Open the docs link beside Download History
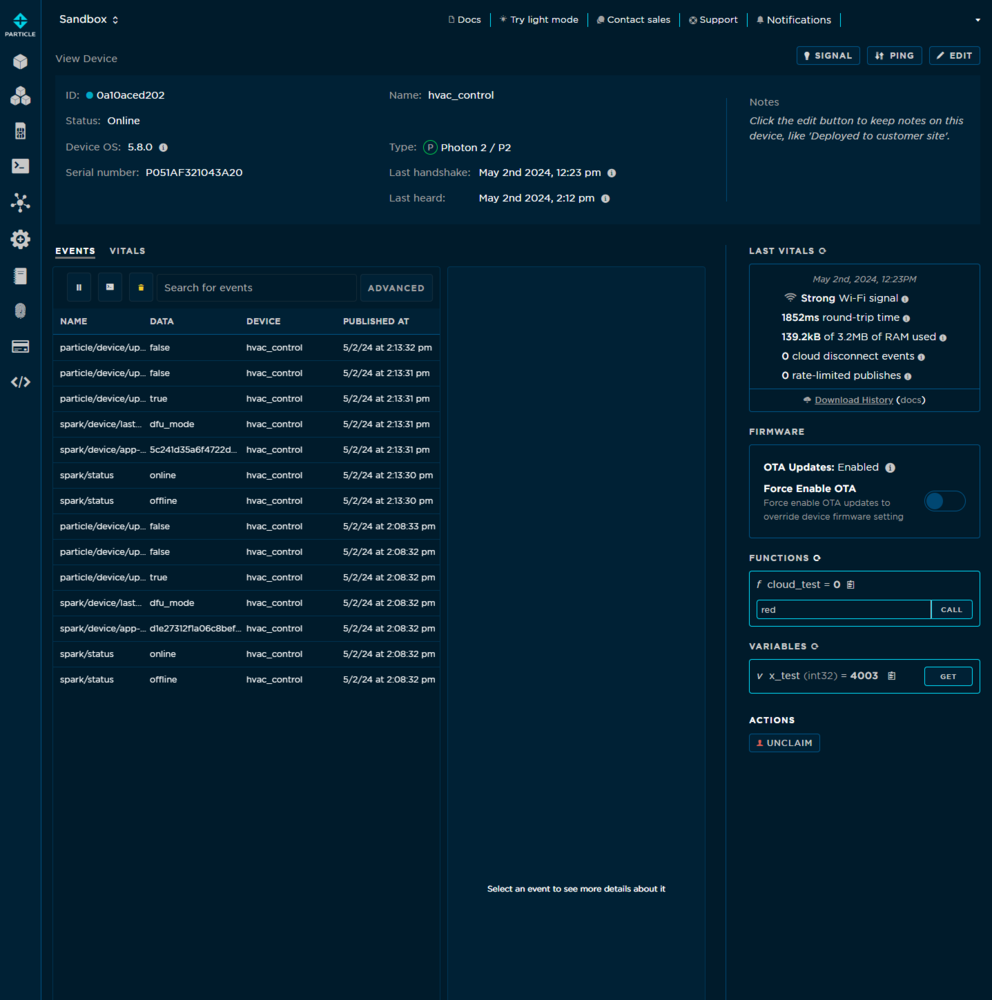 tap(910, 400)
